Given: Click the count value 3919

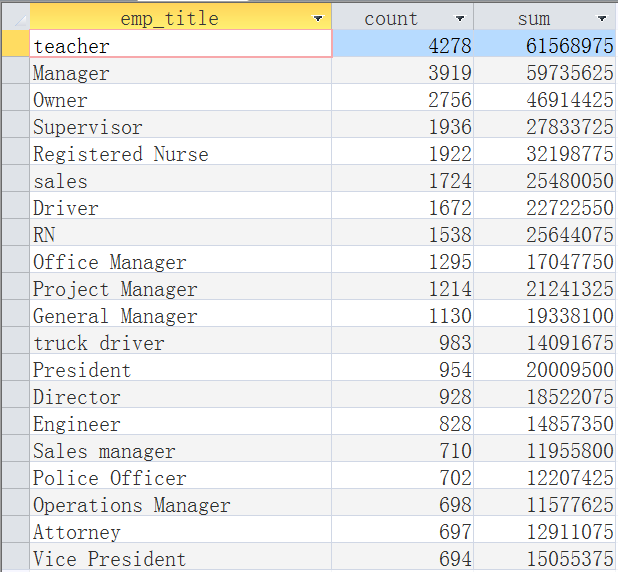Looking at the screenshot, I should click(450, 73).
